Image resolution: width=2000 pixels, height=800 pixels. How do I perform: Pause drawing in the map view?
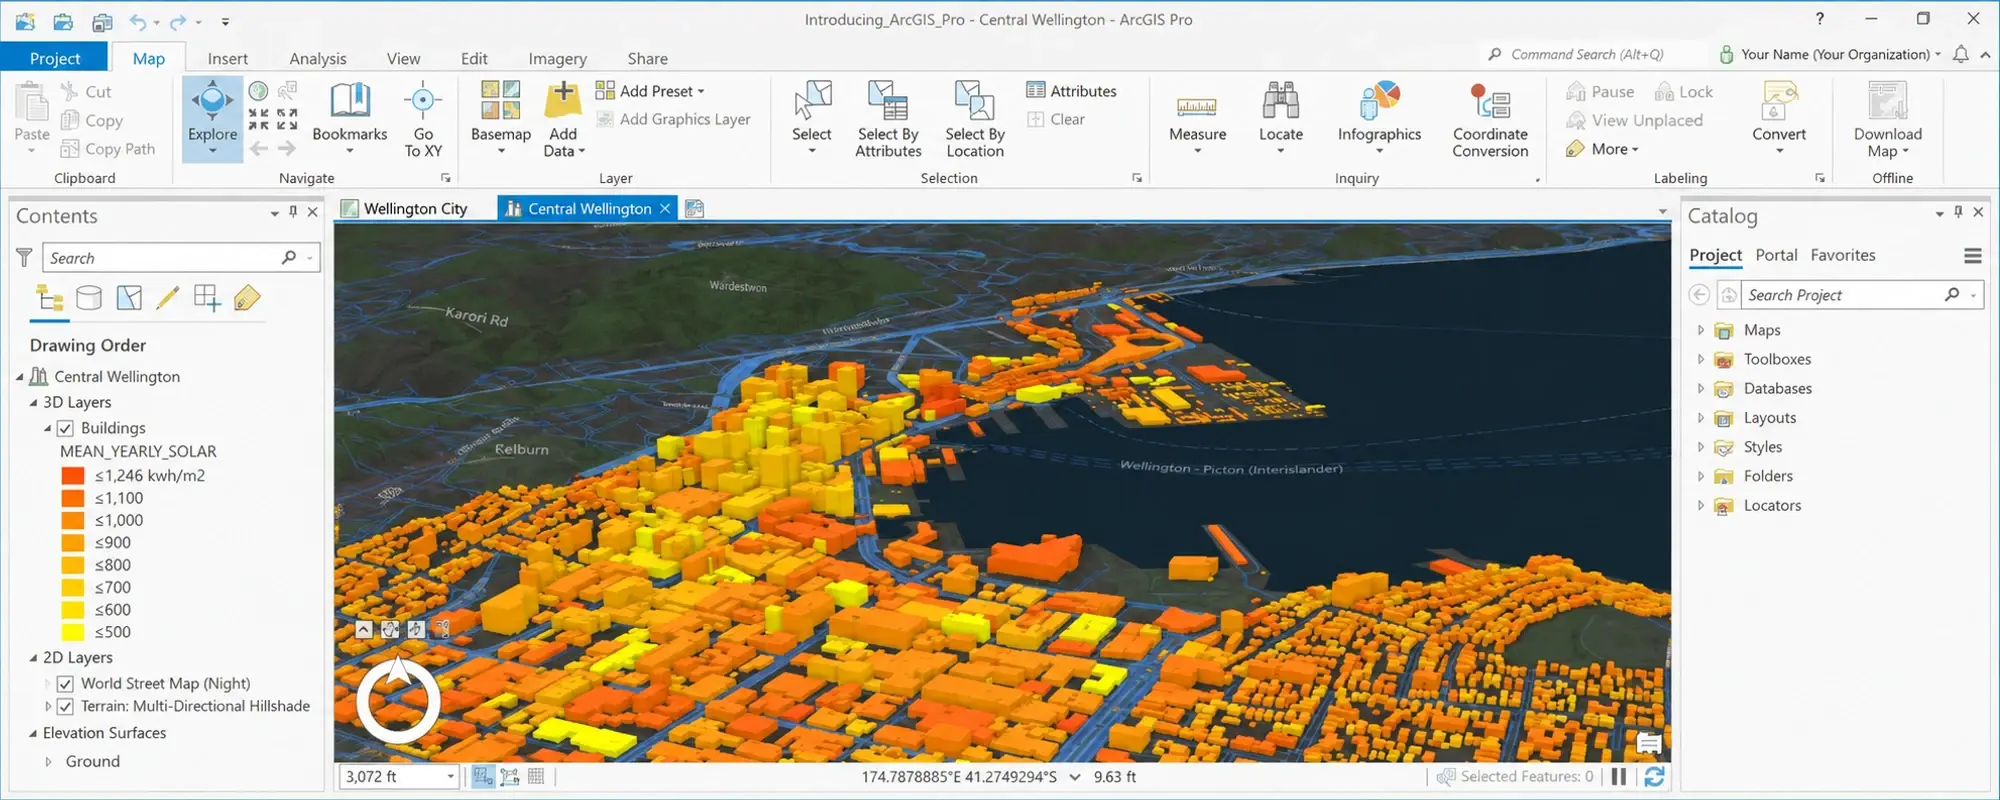tap(1619, 777)
